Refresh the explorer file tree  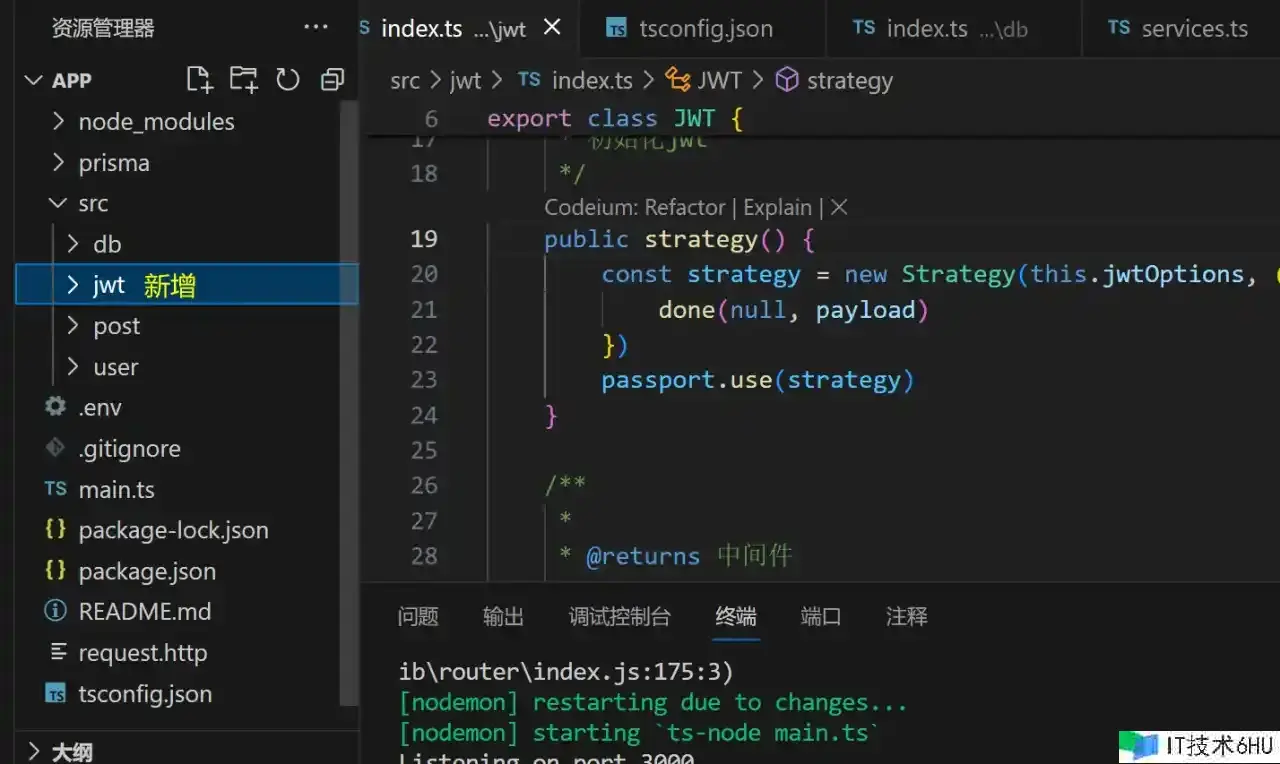point(288,80)
